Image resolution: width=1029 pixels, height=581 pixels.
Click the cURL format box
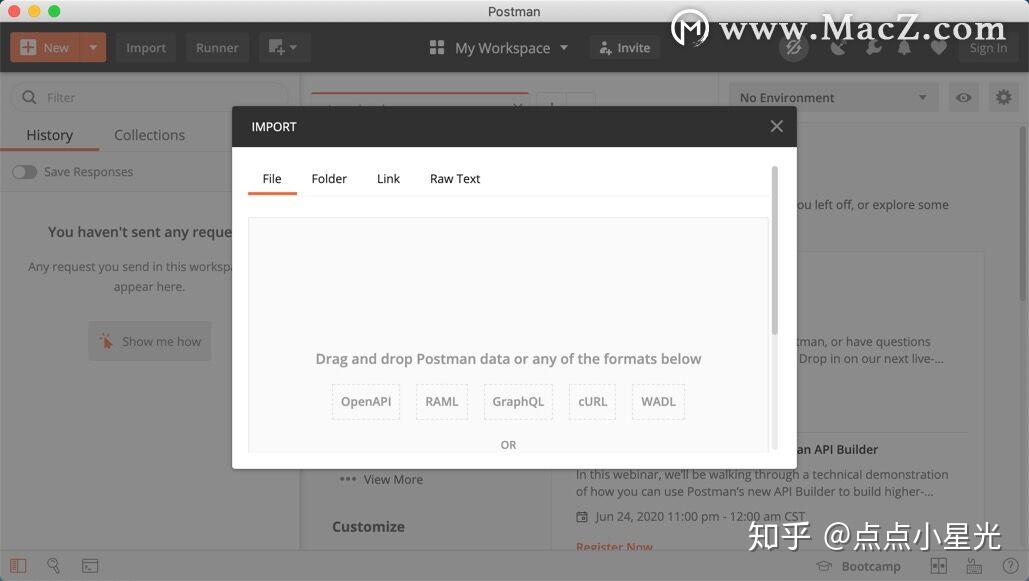point(592,402)
